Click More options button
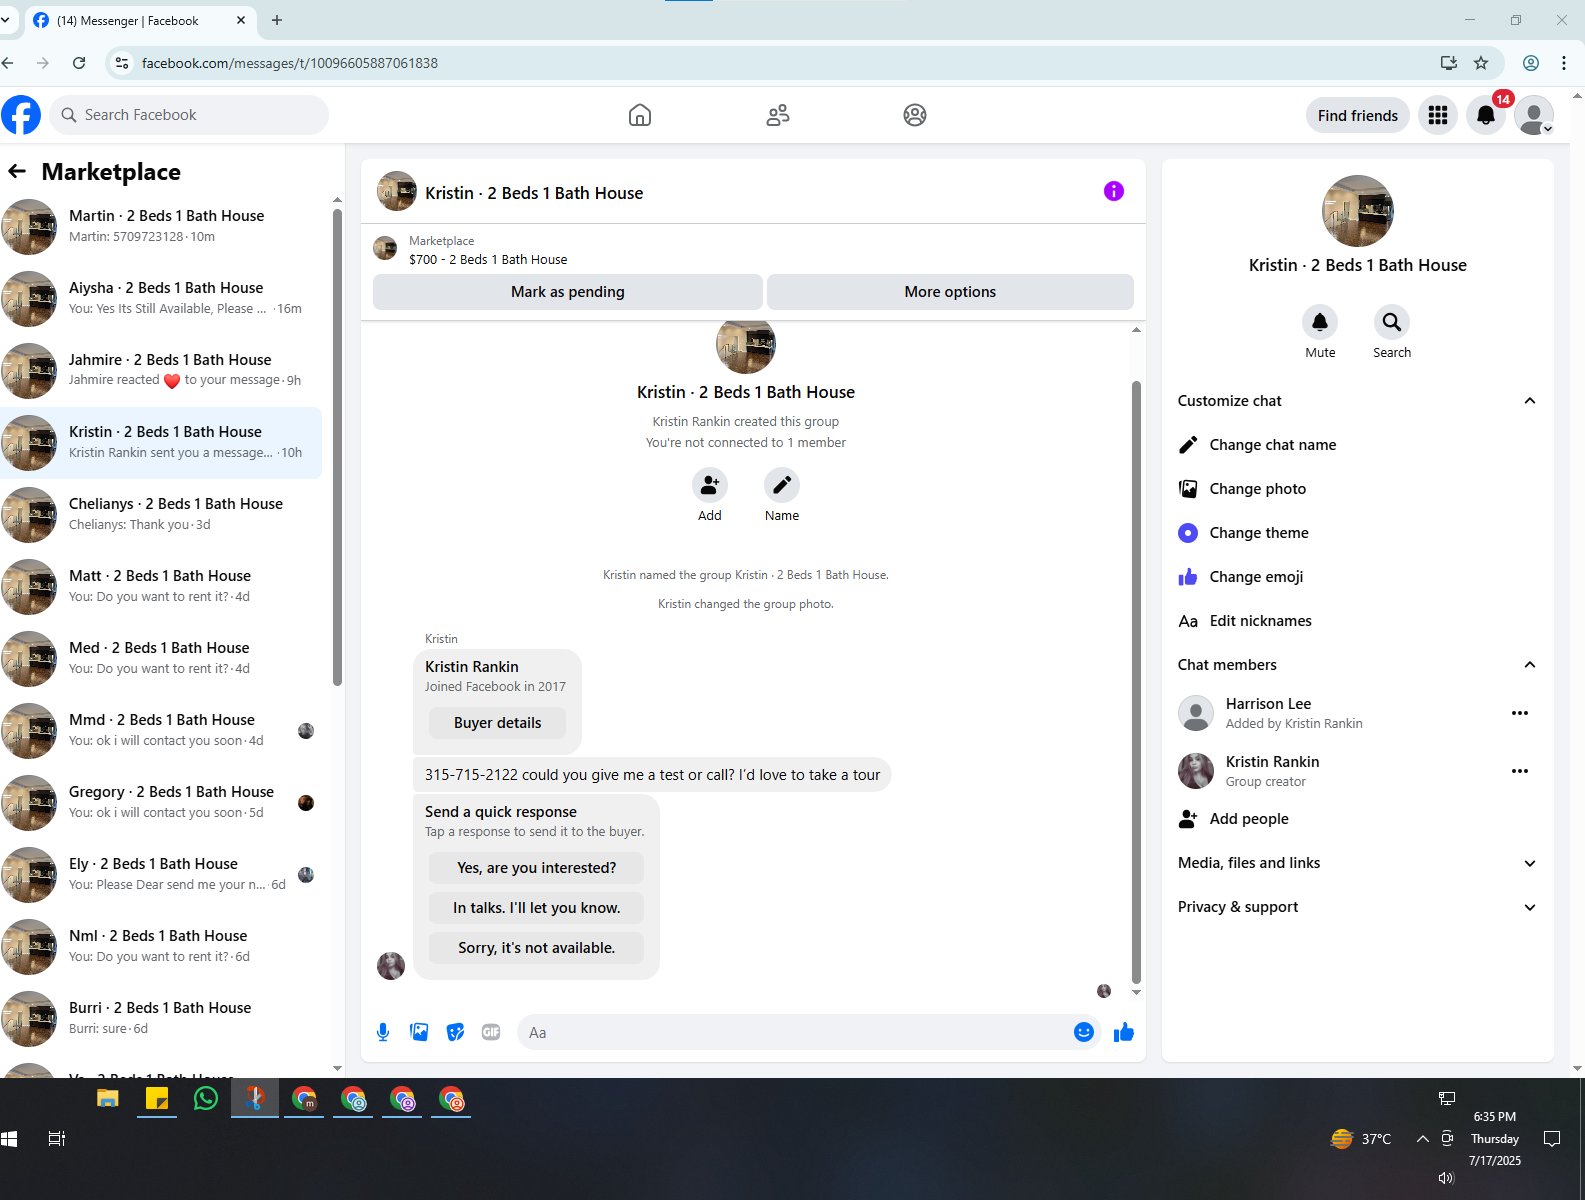The image size is (1585, 1200). coord(950,292)
